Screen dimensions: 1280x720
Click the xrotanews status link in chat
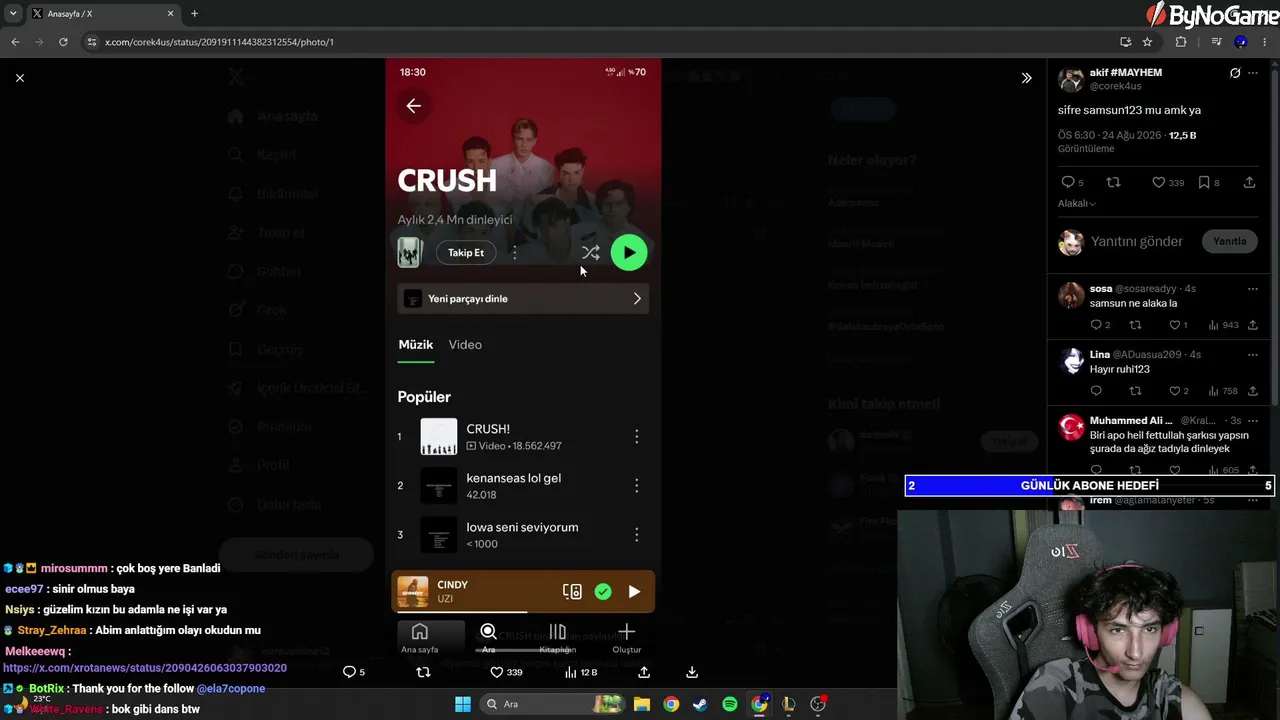tap(145, 668)
